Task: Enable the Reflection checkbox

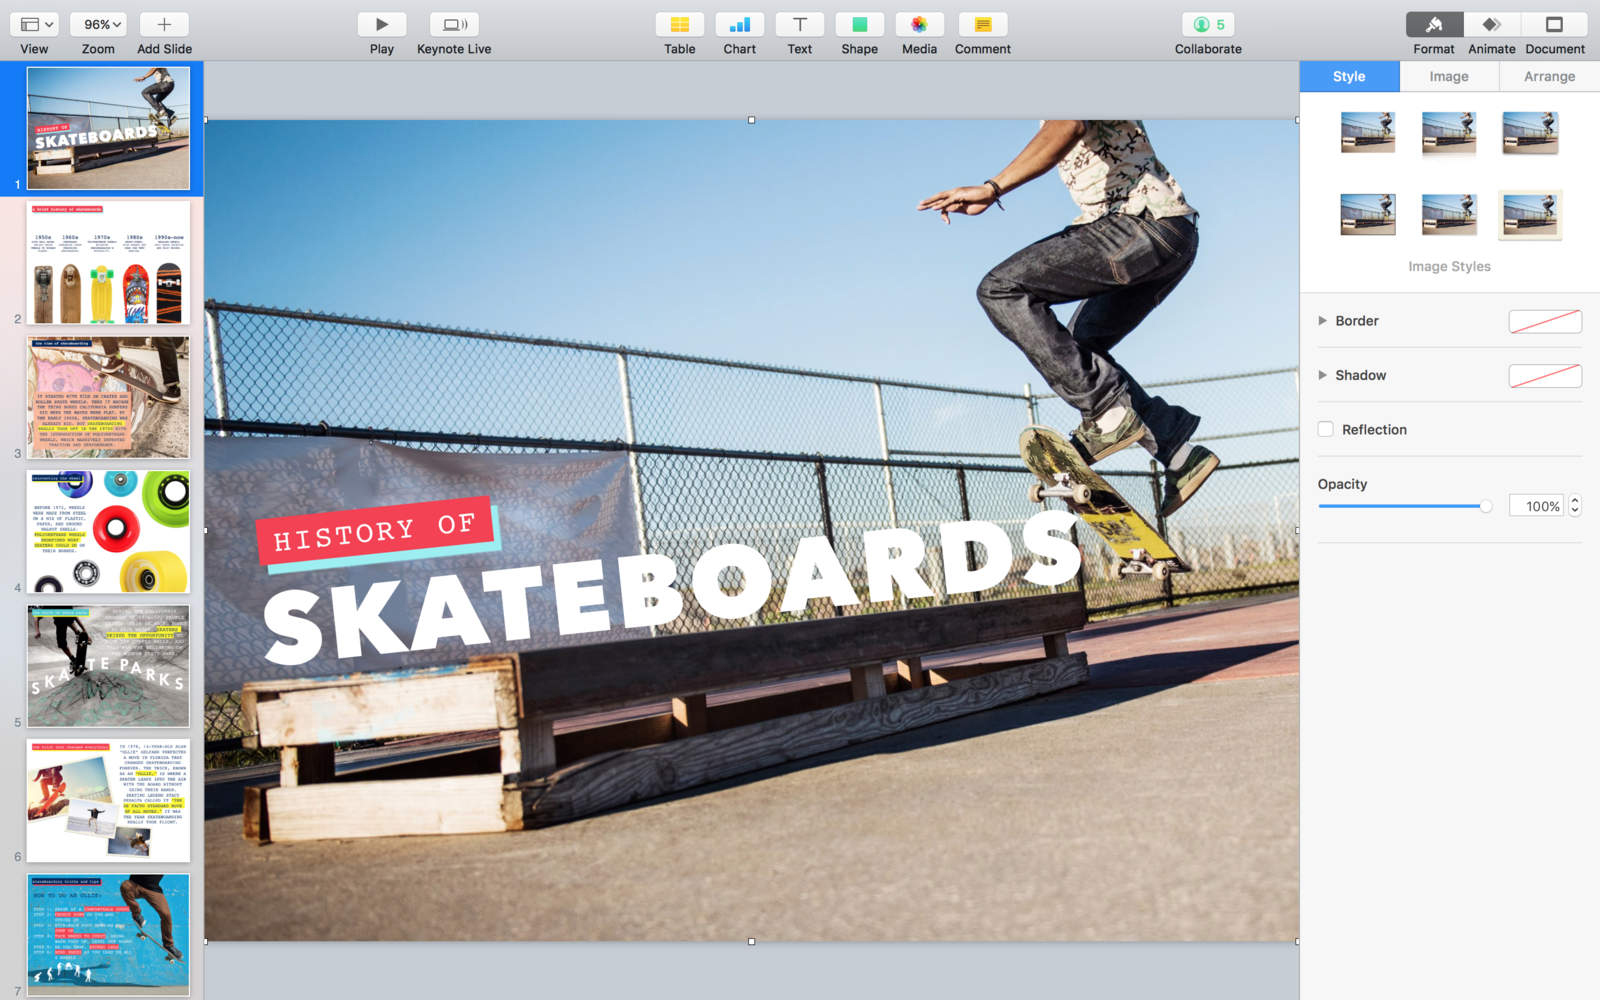Action: [1326, 429]
